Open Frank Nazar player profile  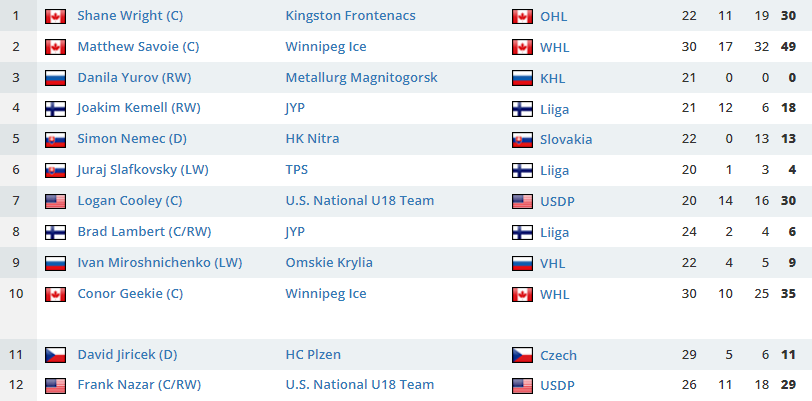139,385
